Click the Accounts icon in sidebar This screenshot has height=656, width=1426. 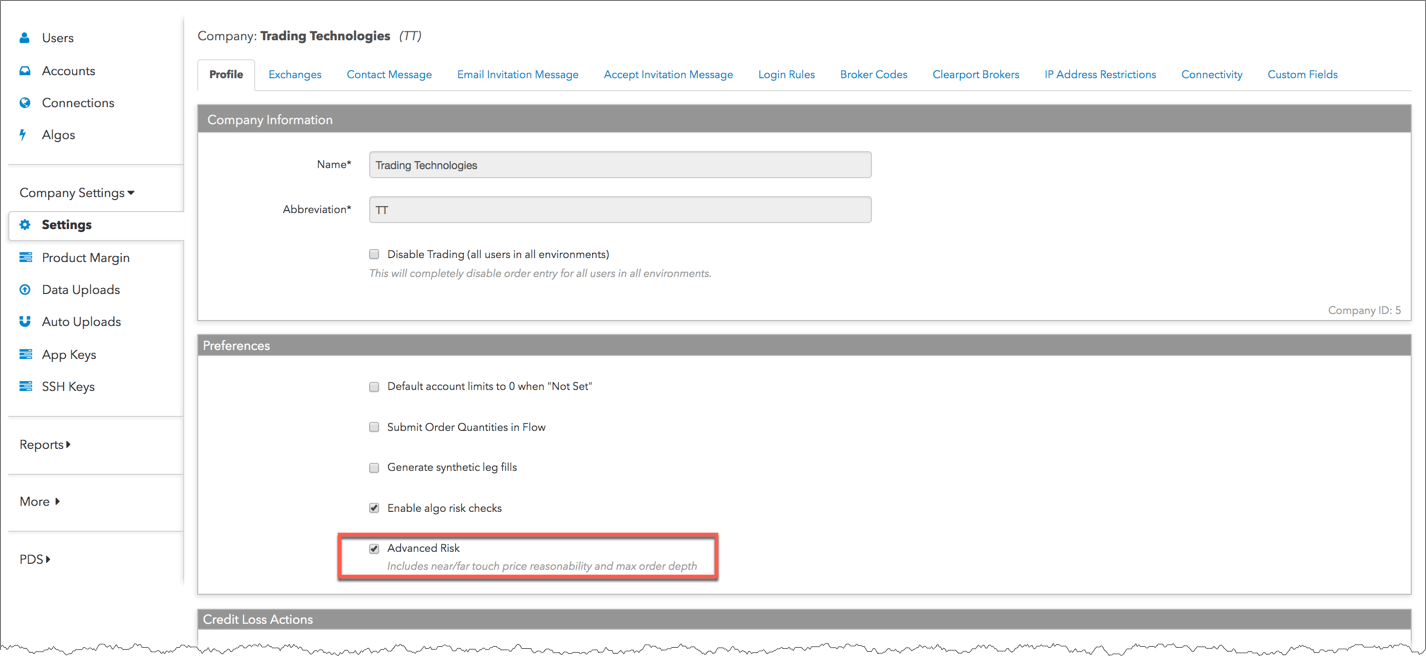tap(25, 71)
